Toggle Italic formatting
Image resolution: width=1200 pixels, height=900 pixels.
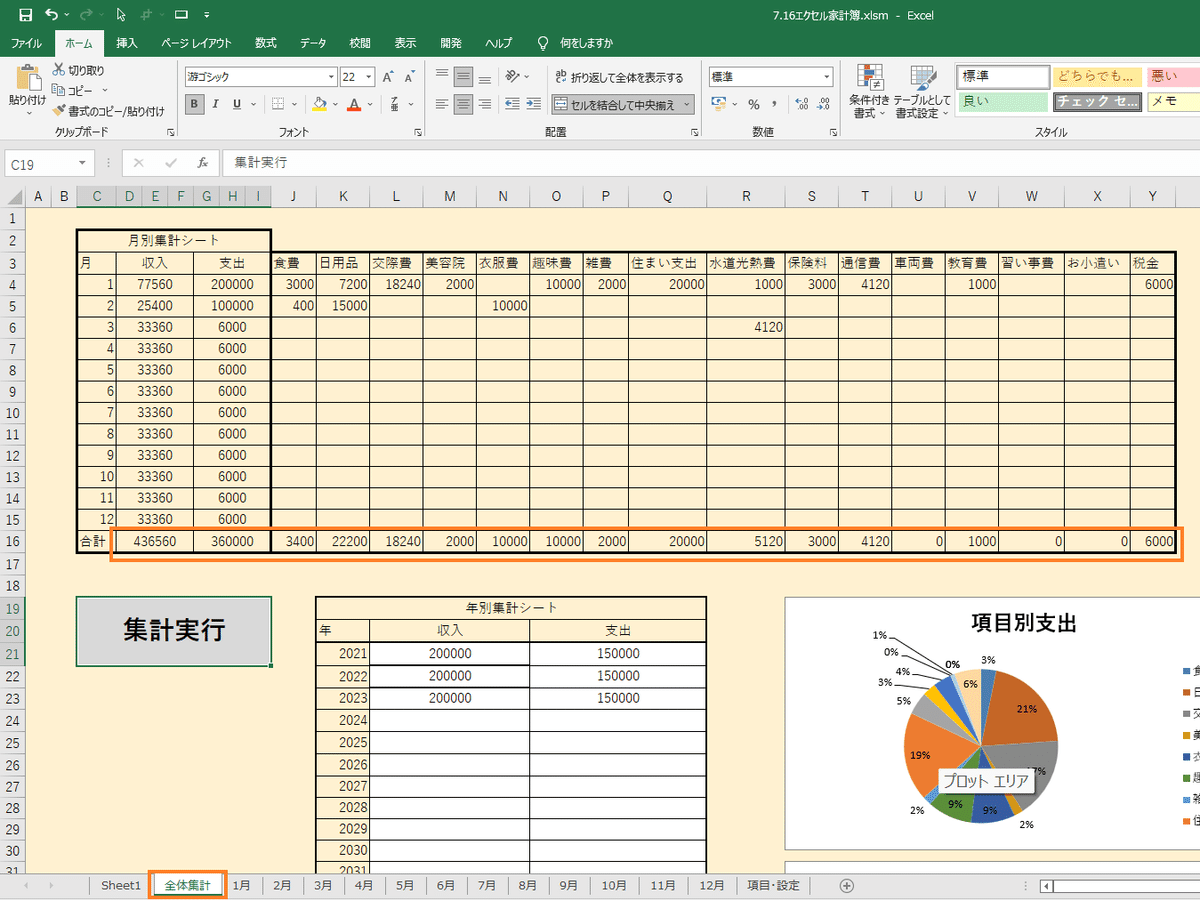[x=216, y=104]
